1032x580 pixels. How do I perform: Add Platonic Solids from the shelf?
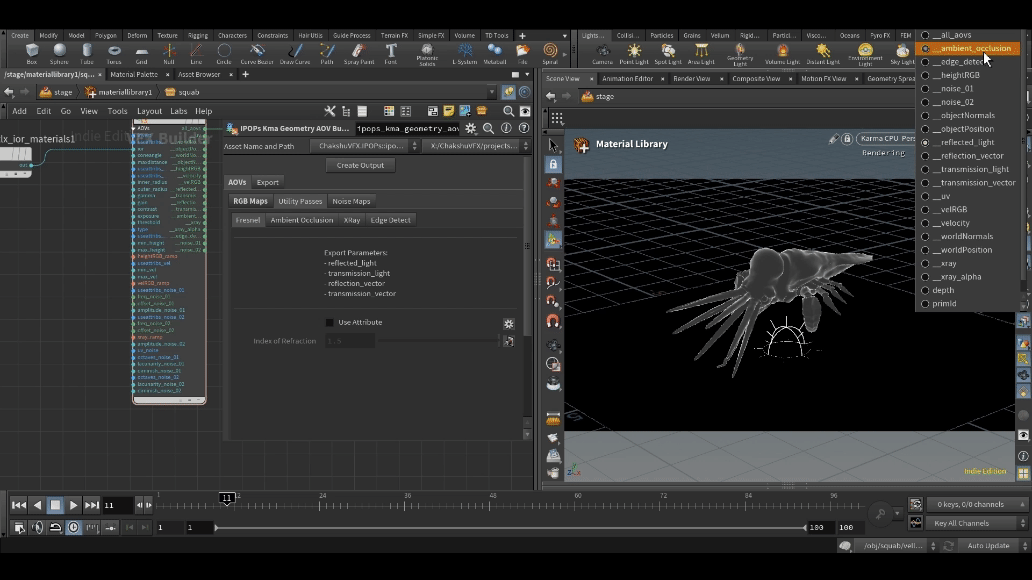pyautogui.click(x=427, y=54)
